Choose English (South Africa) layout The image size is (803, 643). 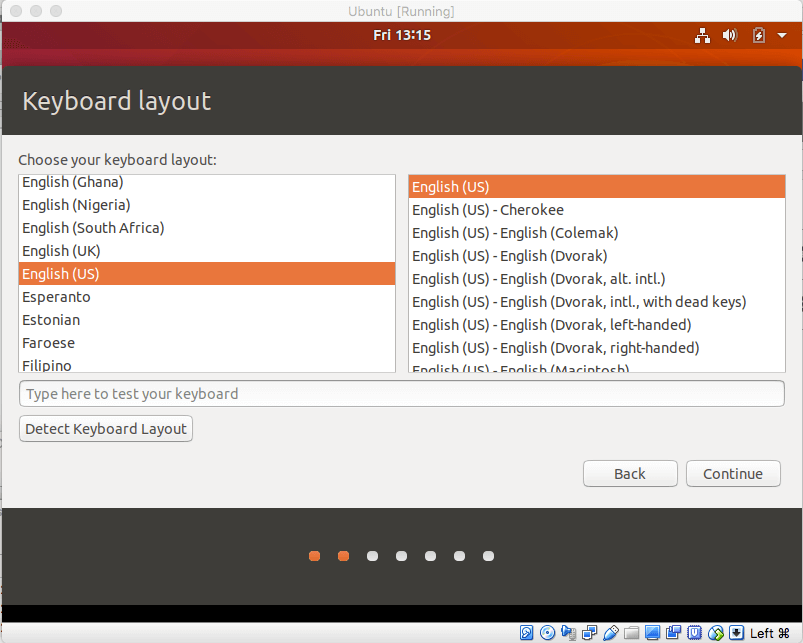tap(207, 228)
